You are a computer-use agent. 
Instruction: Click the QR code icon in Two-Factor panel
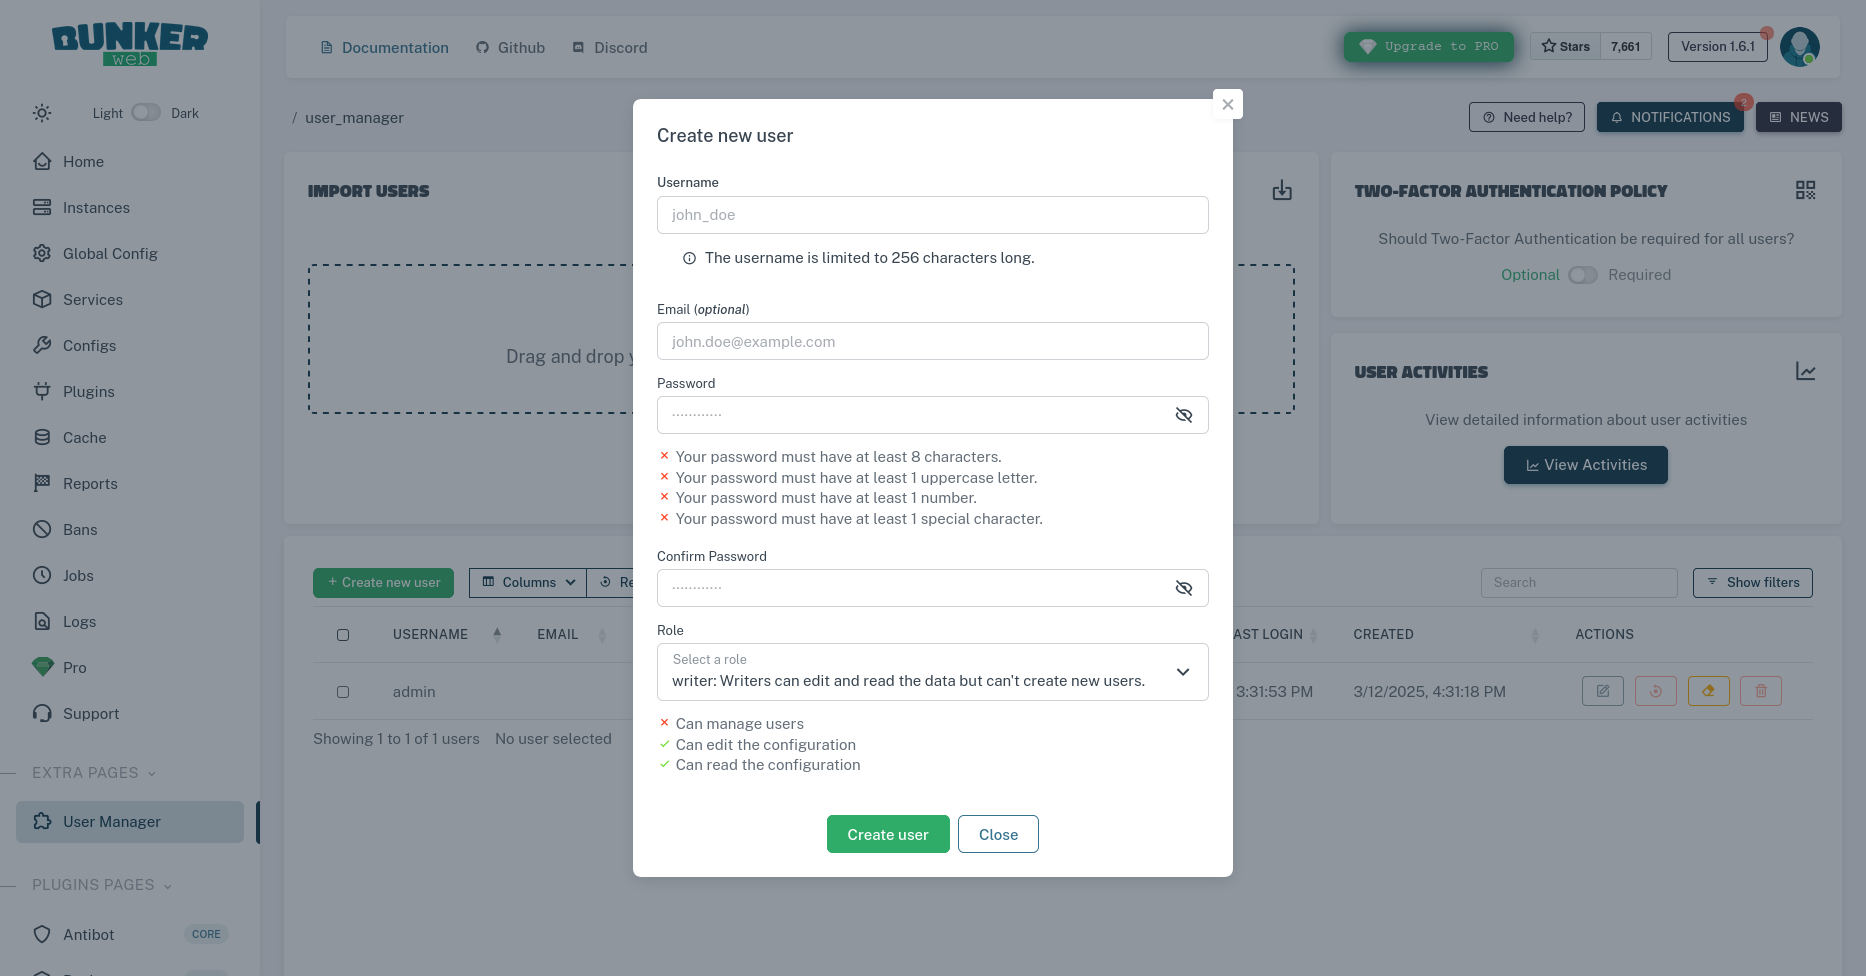[1805, 190]
